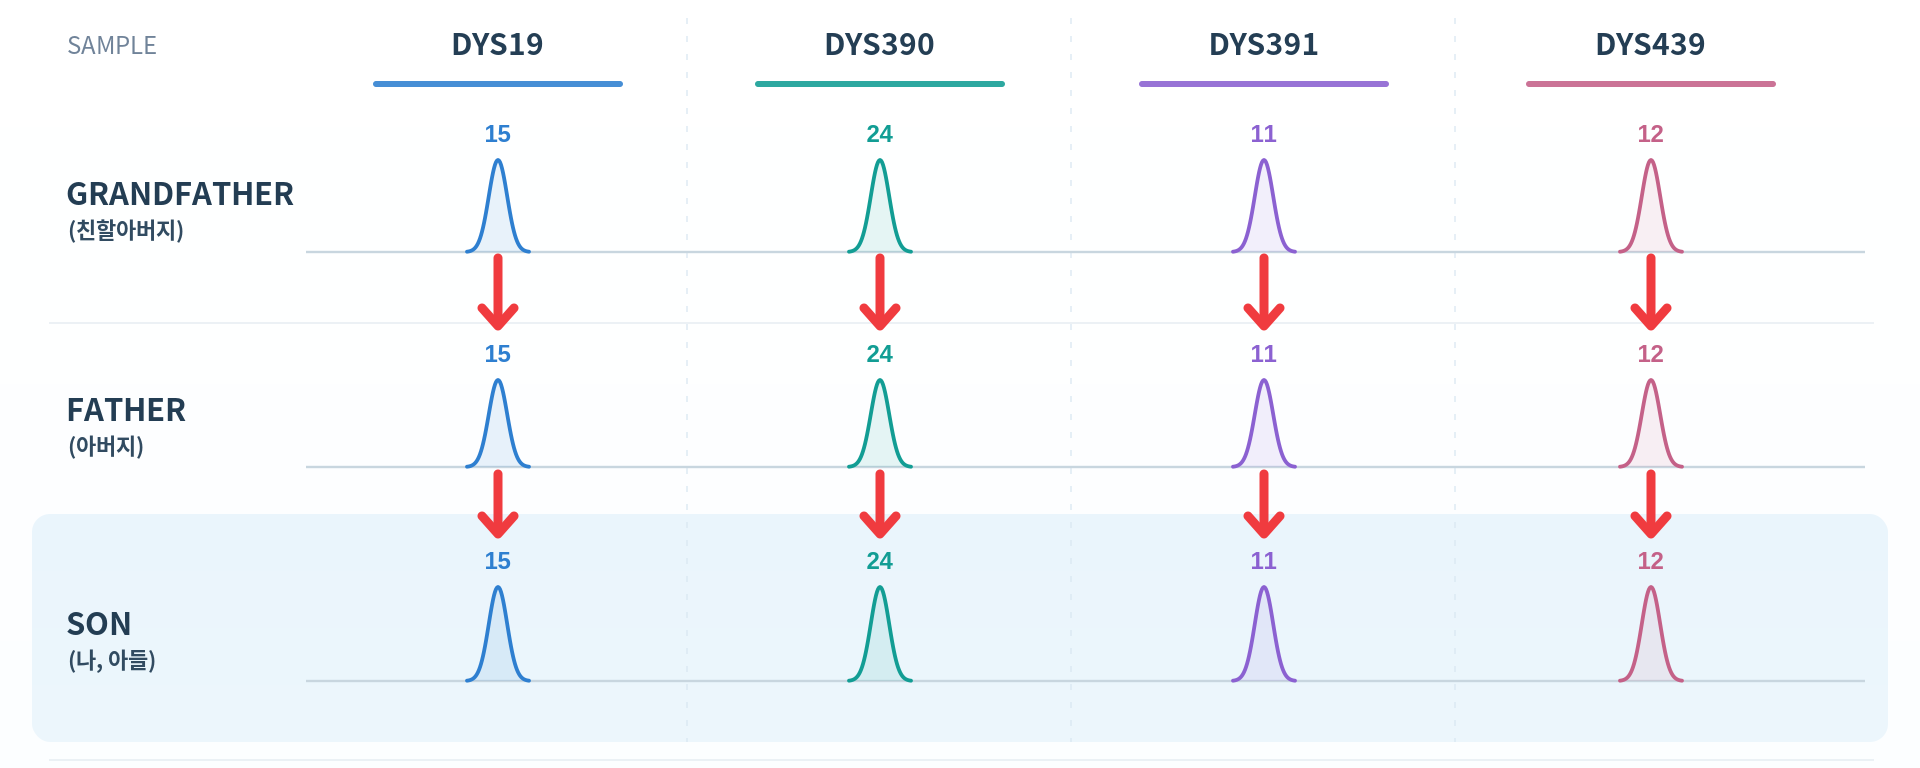This screenshot has height=768, width=1920.
Task: Click Grandfather's DYS439 value 12
Action: (1650, 134)
